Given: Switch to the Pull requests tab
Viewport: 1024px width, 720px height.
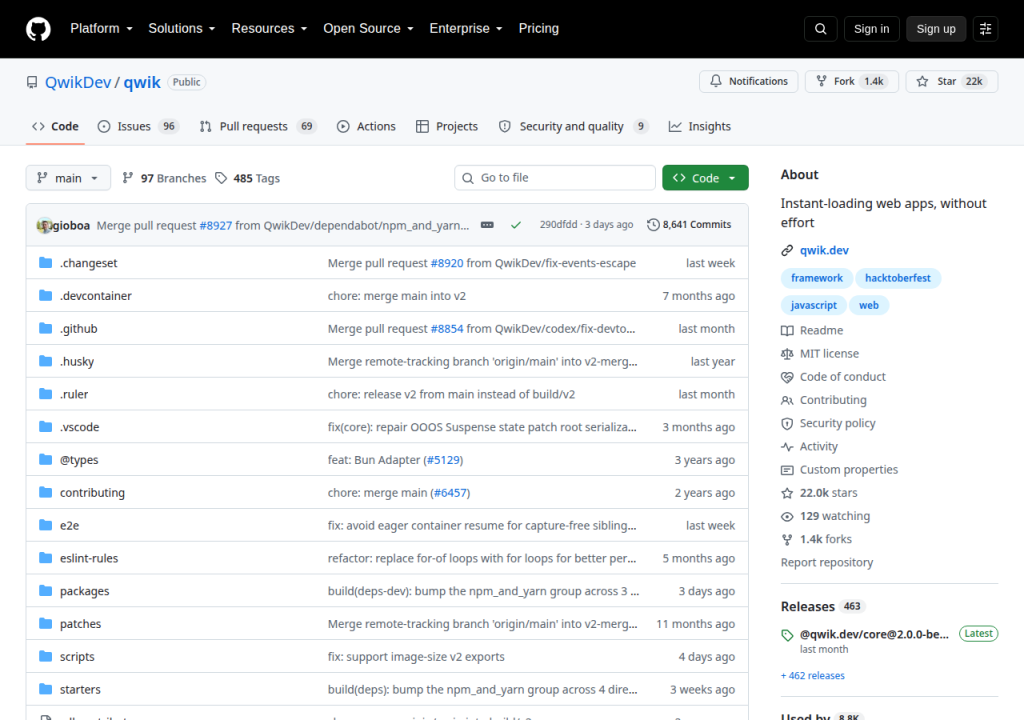Looking at the screenshot, I should click(x=257, y=126).
